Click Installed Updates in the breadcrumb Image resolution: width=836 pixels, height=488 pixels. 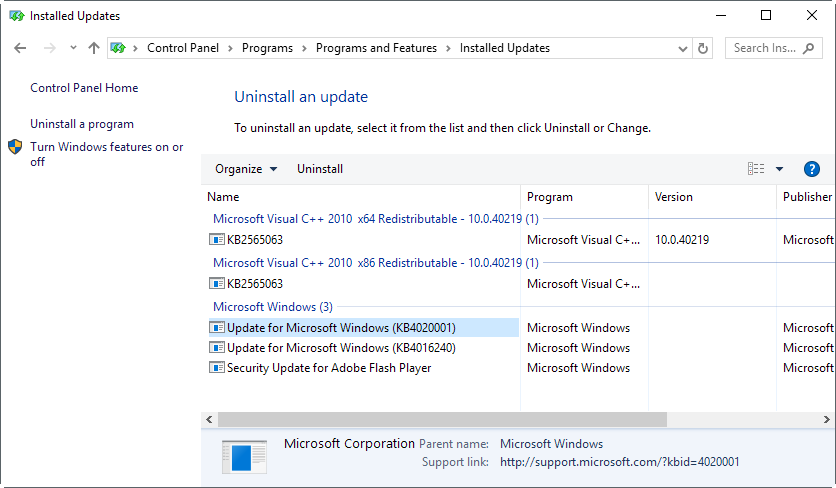click(x=505, y=48)
